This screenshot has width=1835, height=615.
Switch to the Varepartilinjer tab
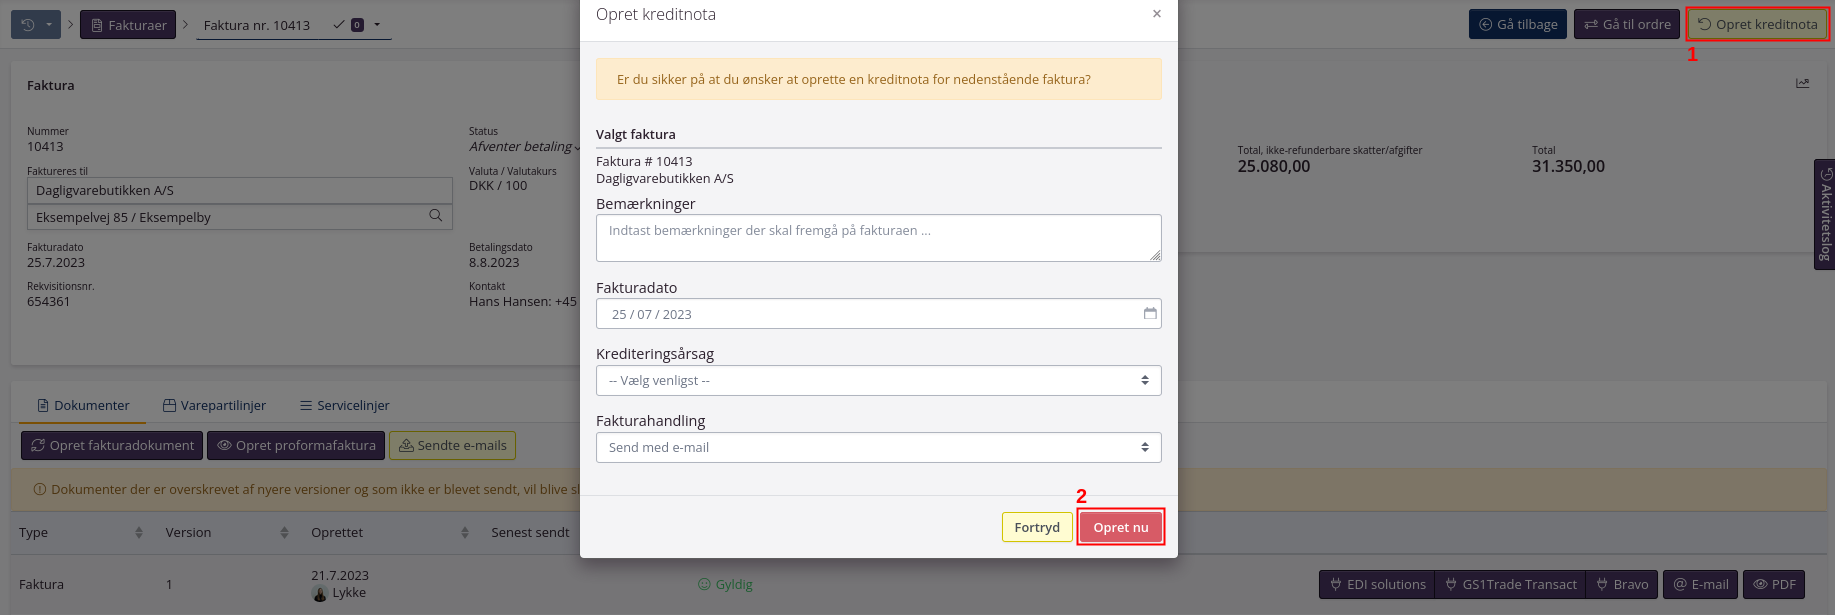point(214,406)
